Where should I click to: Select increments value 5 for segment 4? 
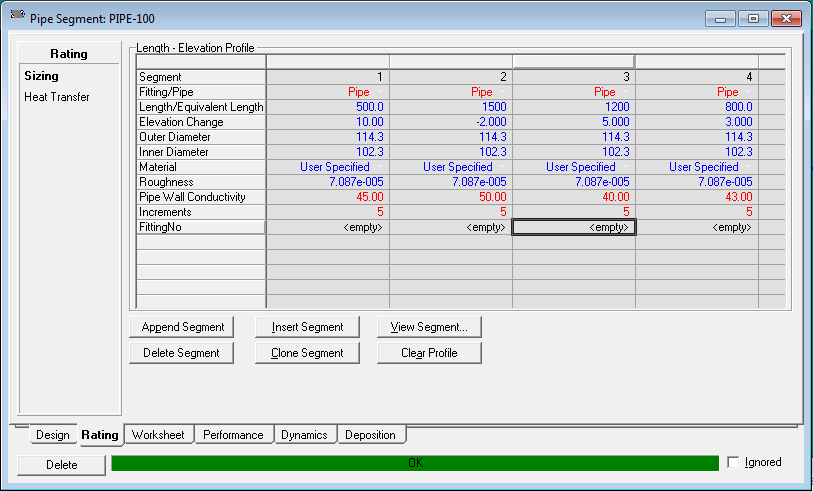click(x=697, y=212)
